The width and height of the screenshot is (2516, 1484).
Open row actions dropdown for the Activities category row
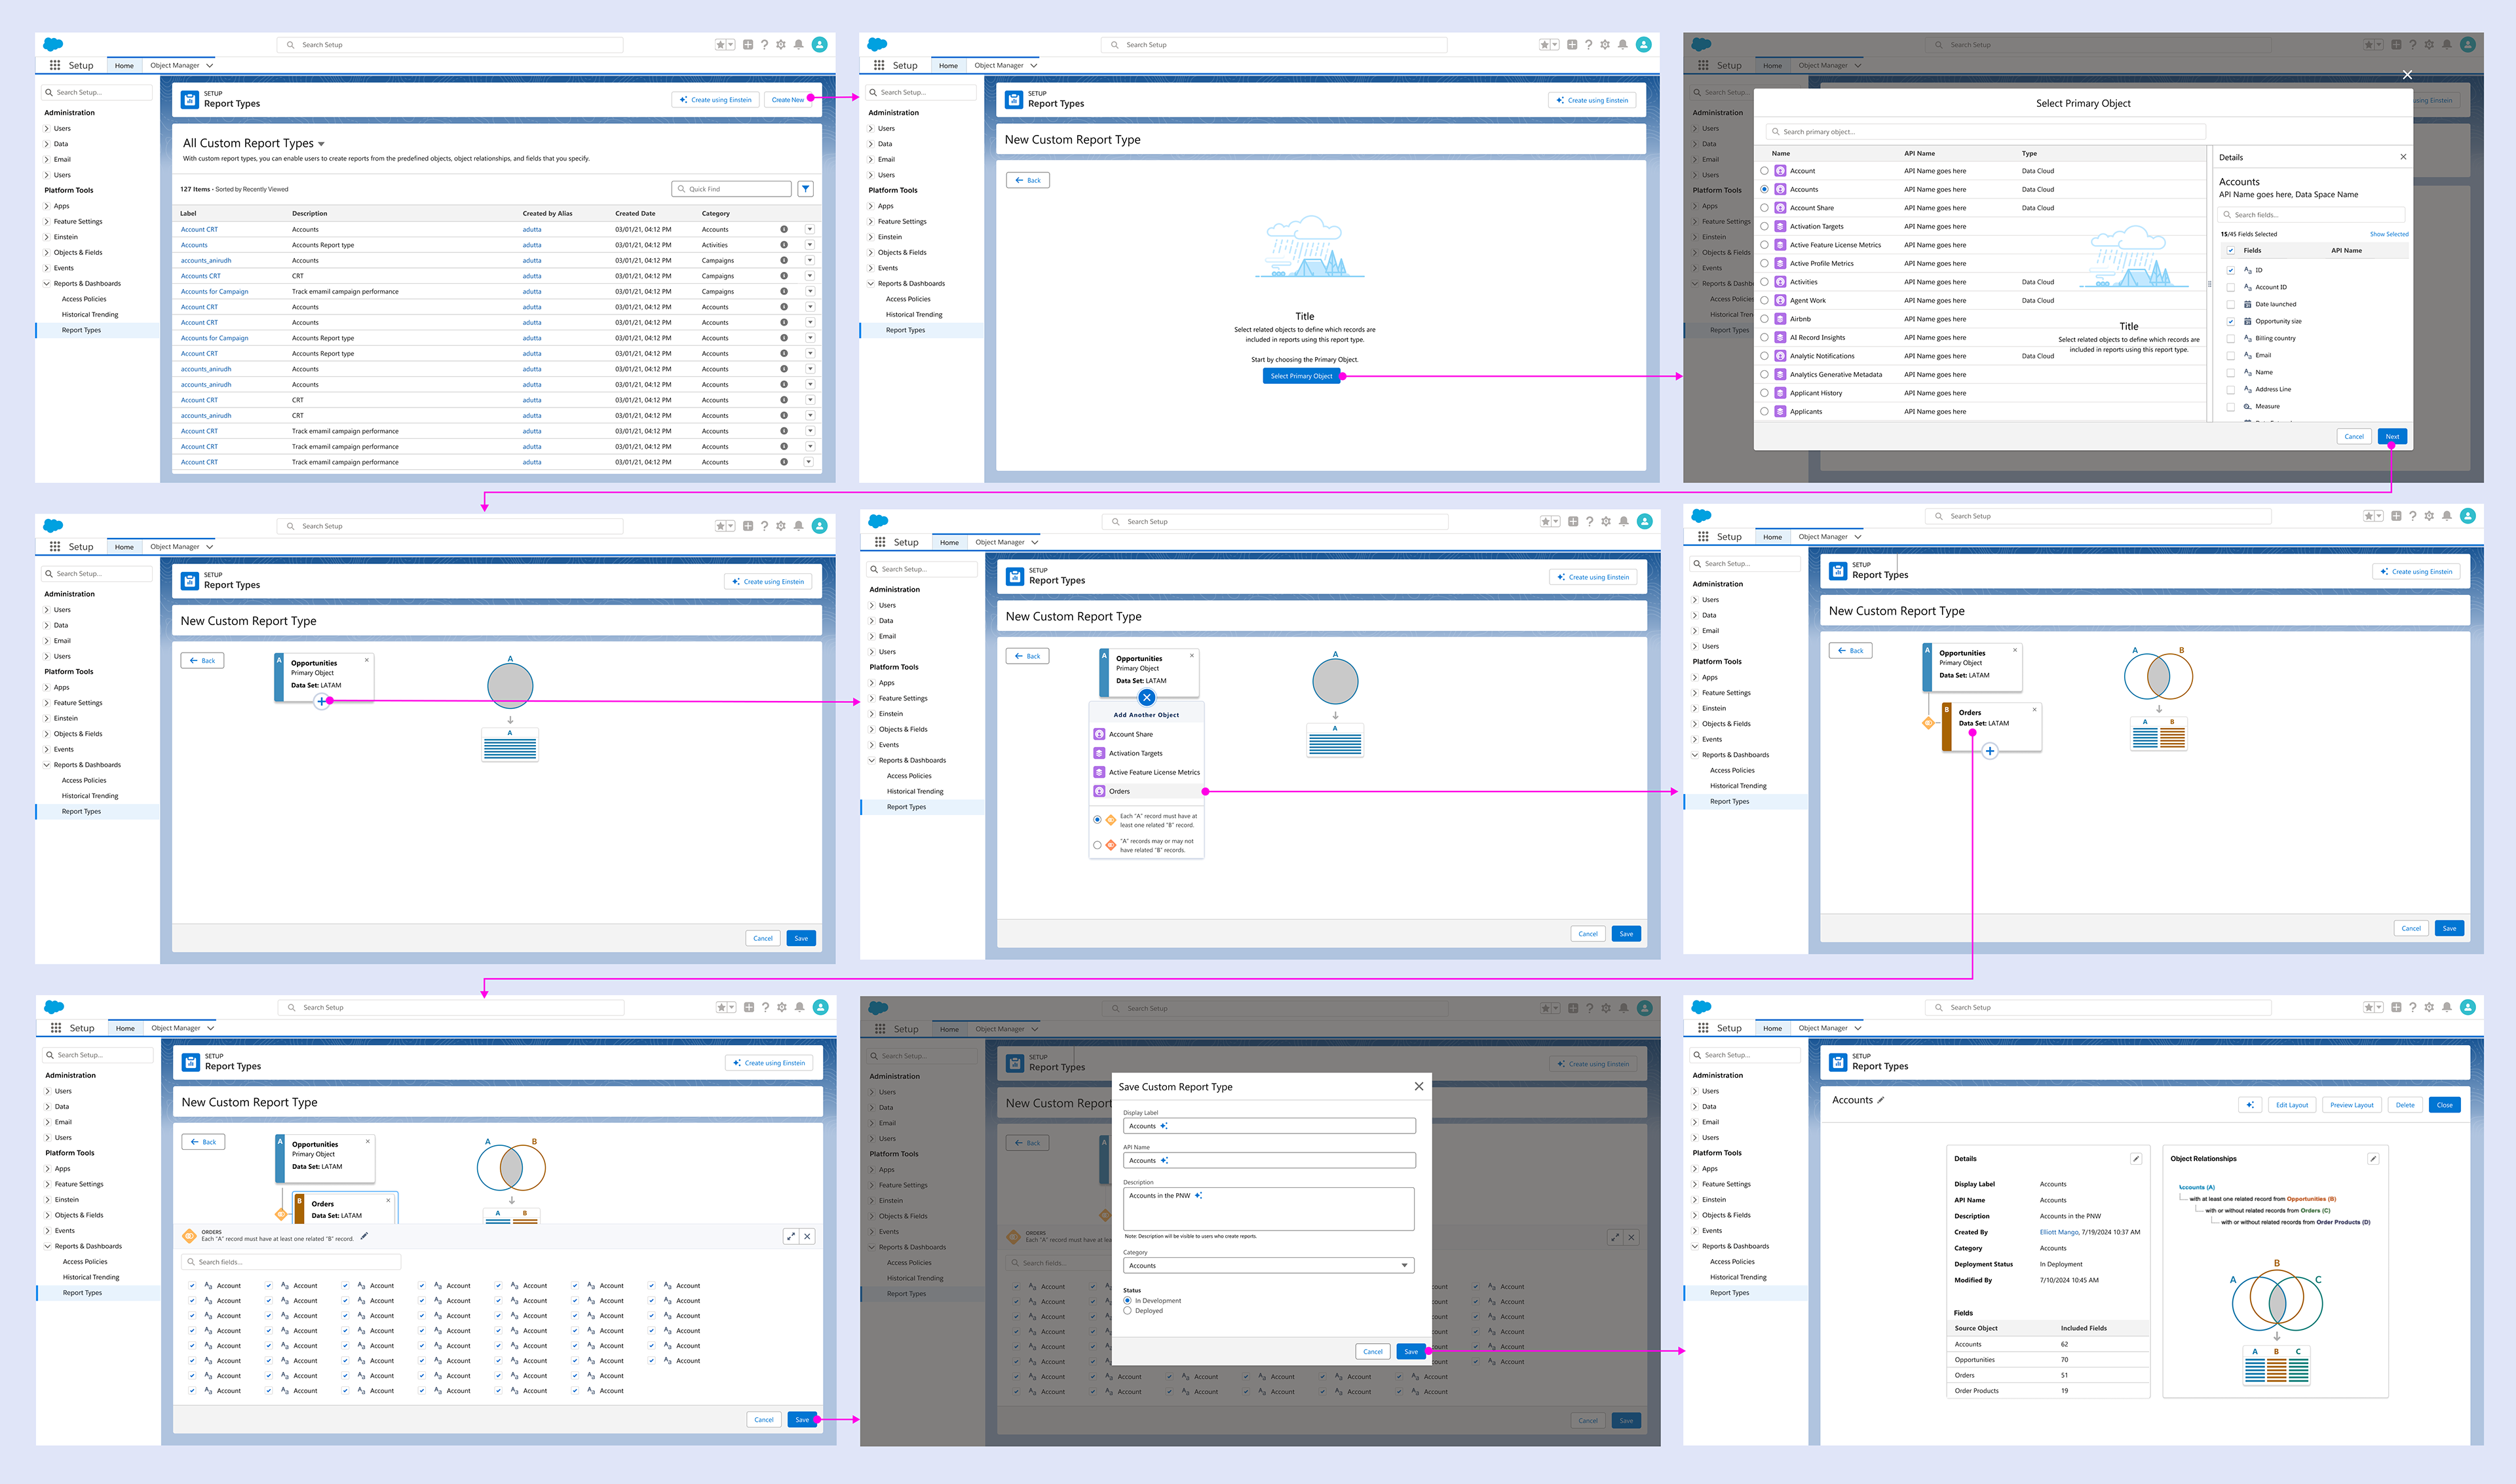click(809, 245)
